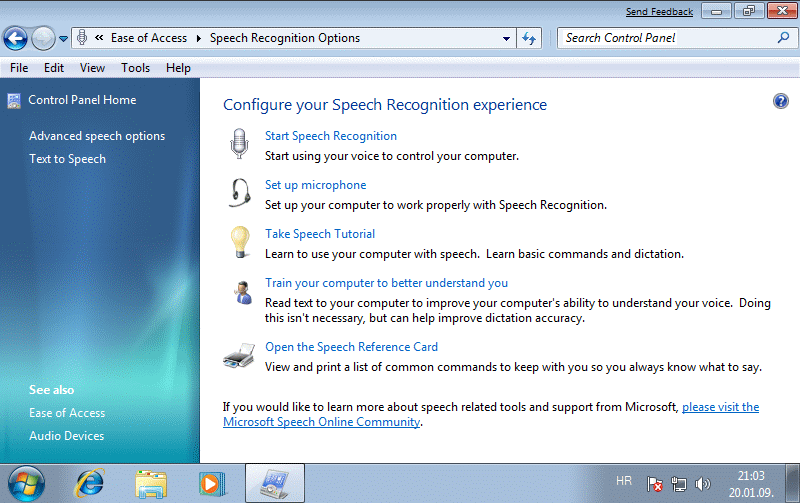Launch Windows Media Player from the taskbar
The width and height of the screenshot is (800, 503).
pos(212,484)
